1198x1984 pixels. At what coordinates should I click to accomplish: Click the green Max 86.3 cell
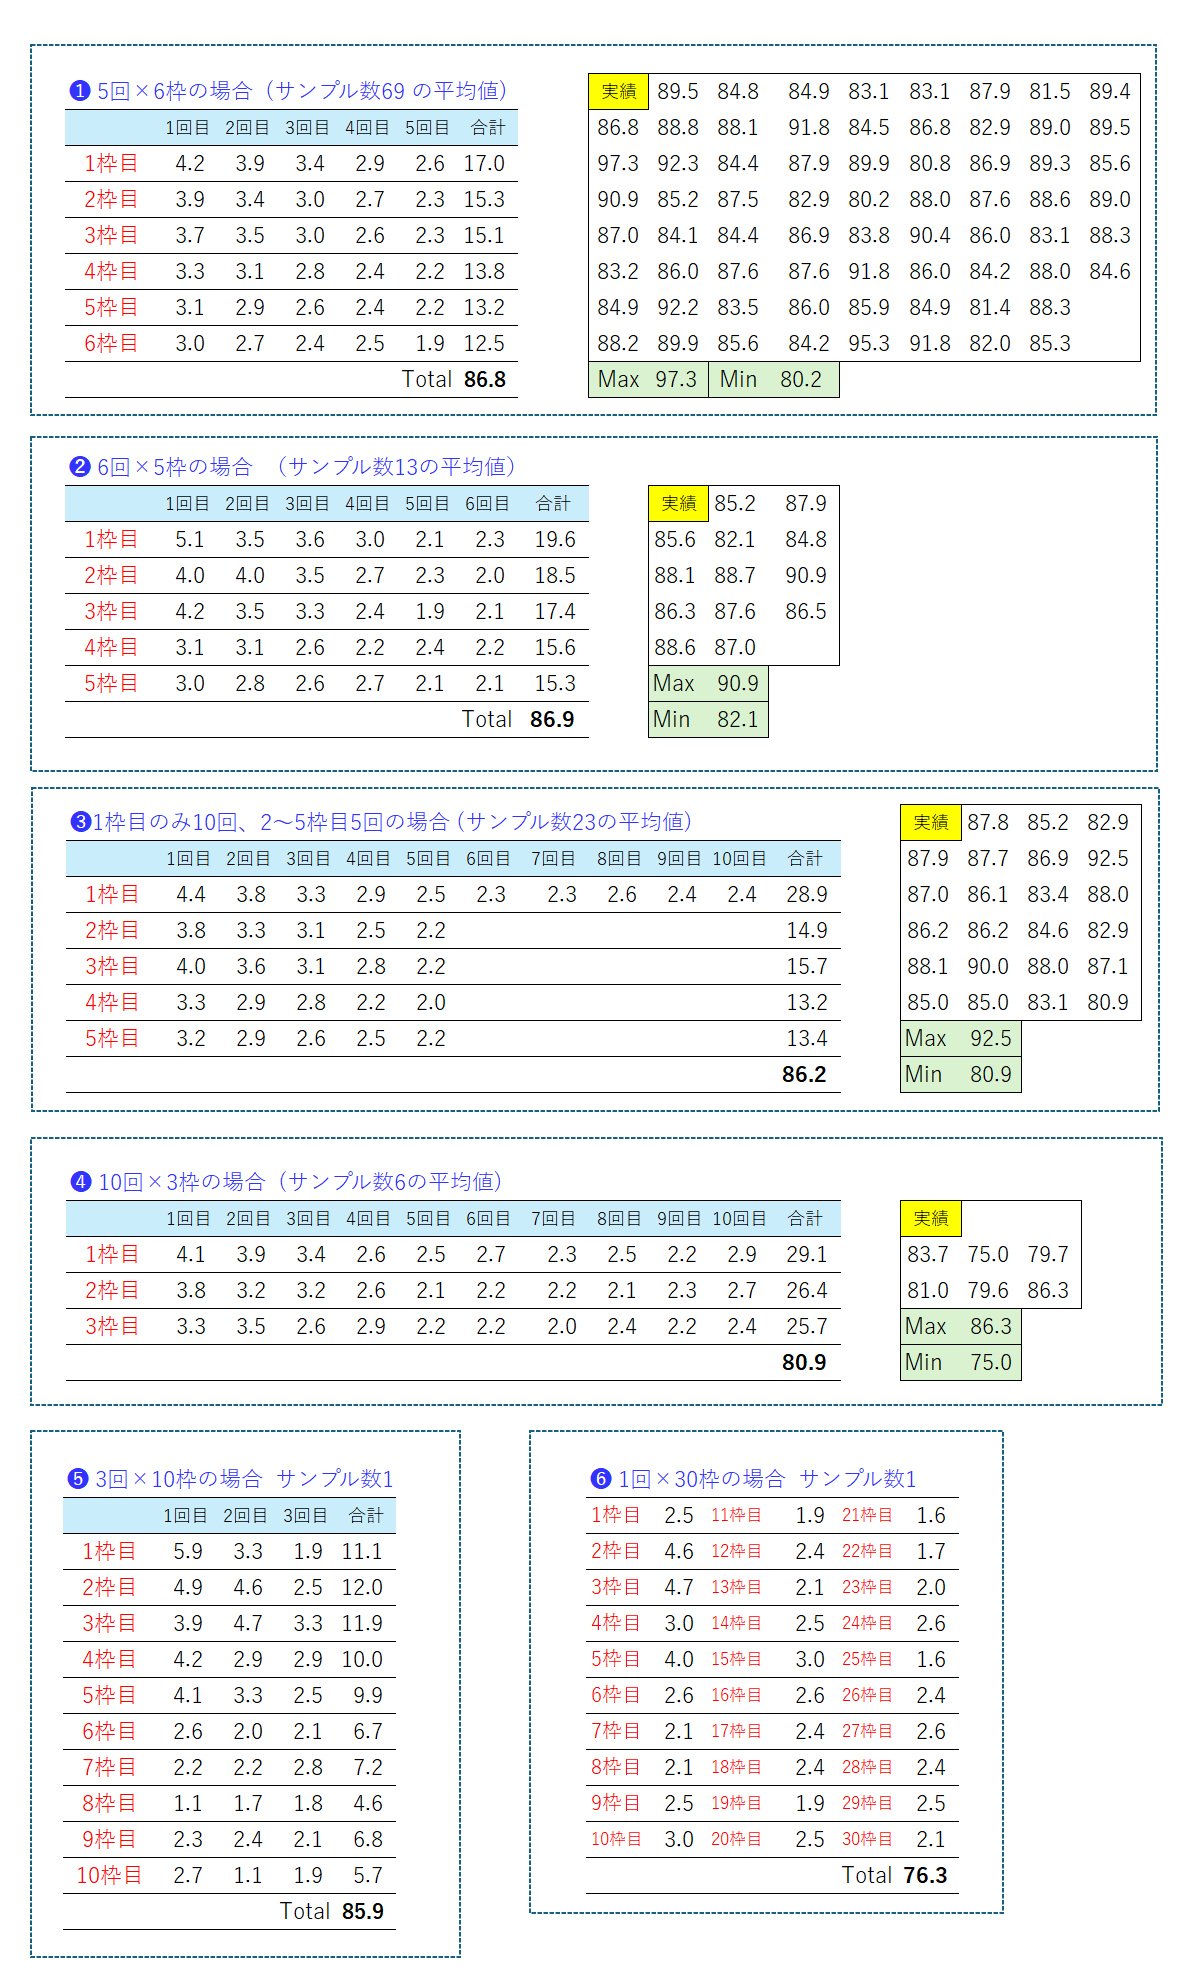click(x=960, y=1327)
